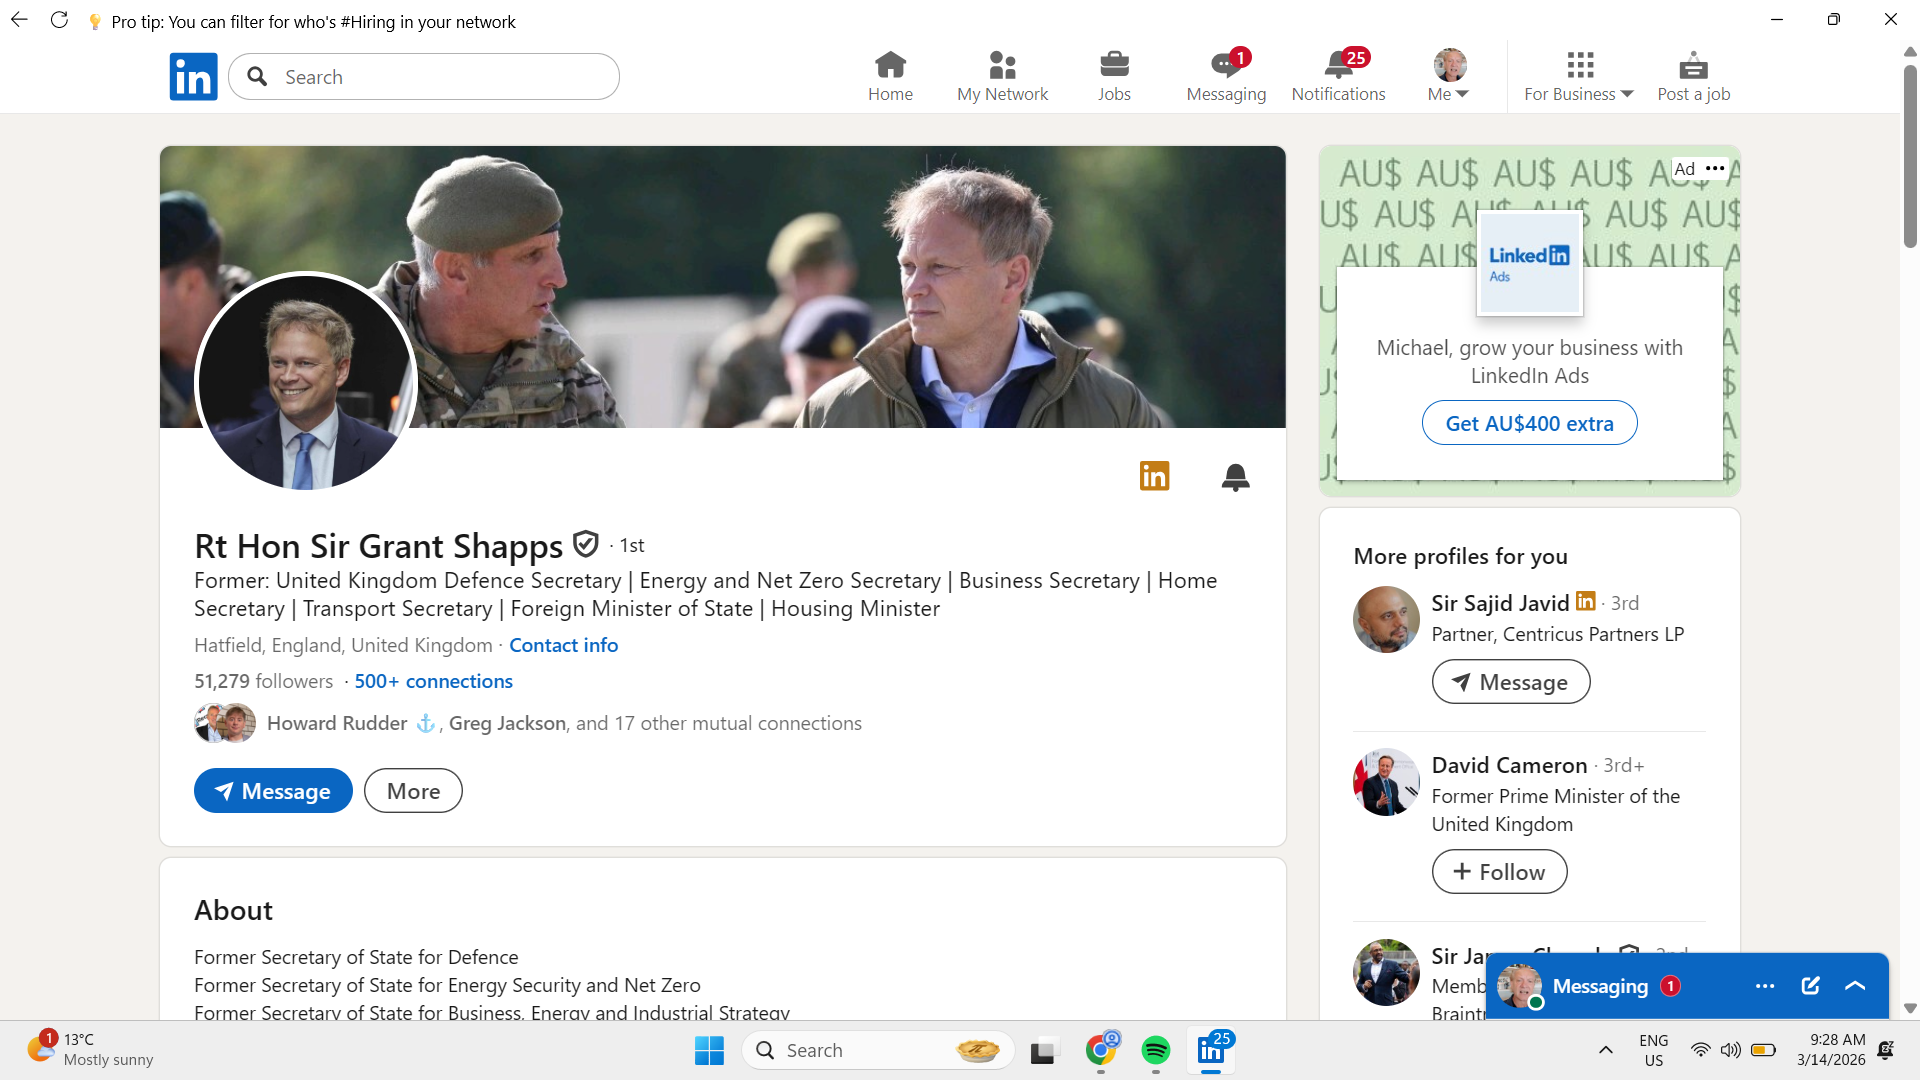Expand the Messaging overlay chevron
The image size is (1920, 1080).
[1855, 986]
